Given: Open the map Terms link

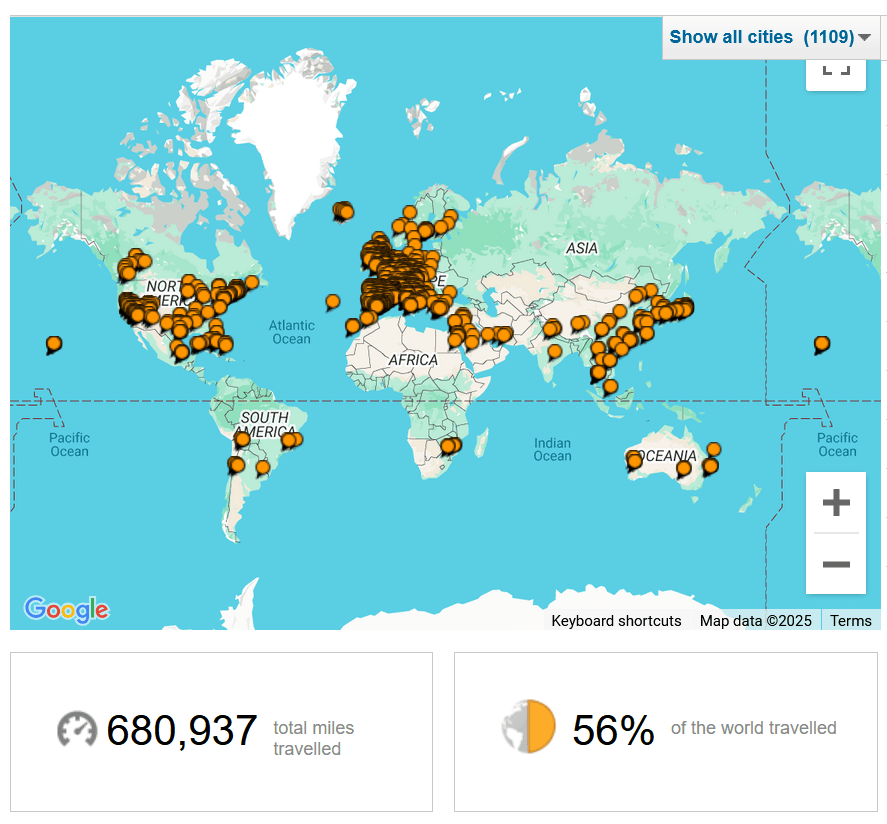Looking at the screenshot, I should pos(851,621).
